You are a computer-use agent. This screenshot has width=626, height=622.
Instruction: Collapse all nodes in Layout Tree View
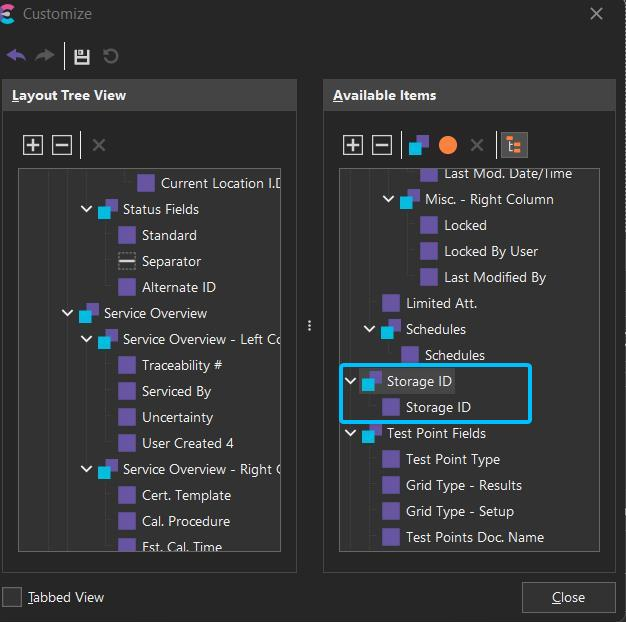62,145
